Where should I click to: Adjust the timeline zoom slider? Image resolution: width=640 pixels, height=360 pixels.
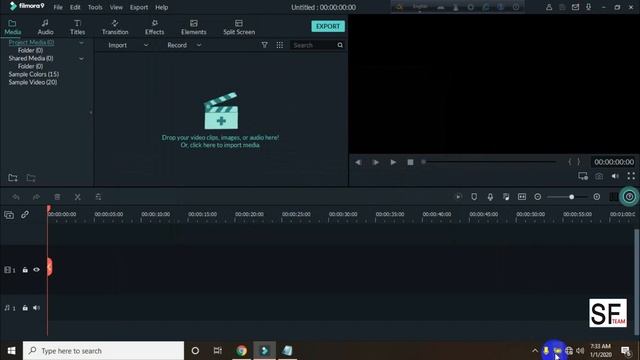tap(567, 197)
